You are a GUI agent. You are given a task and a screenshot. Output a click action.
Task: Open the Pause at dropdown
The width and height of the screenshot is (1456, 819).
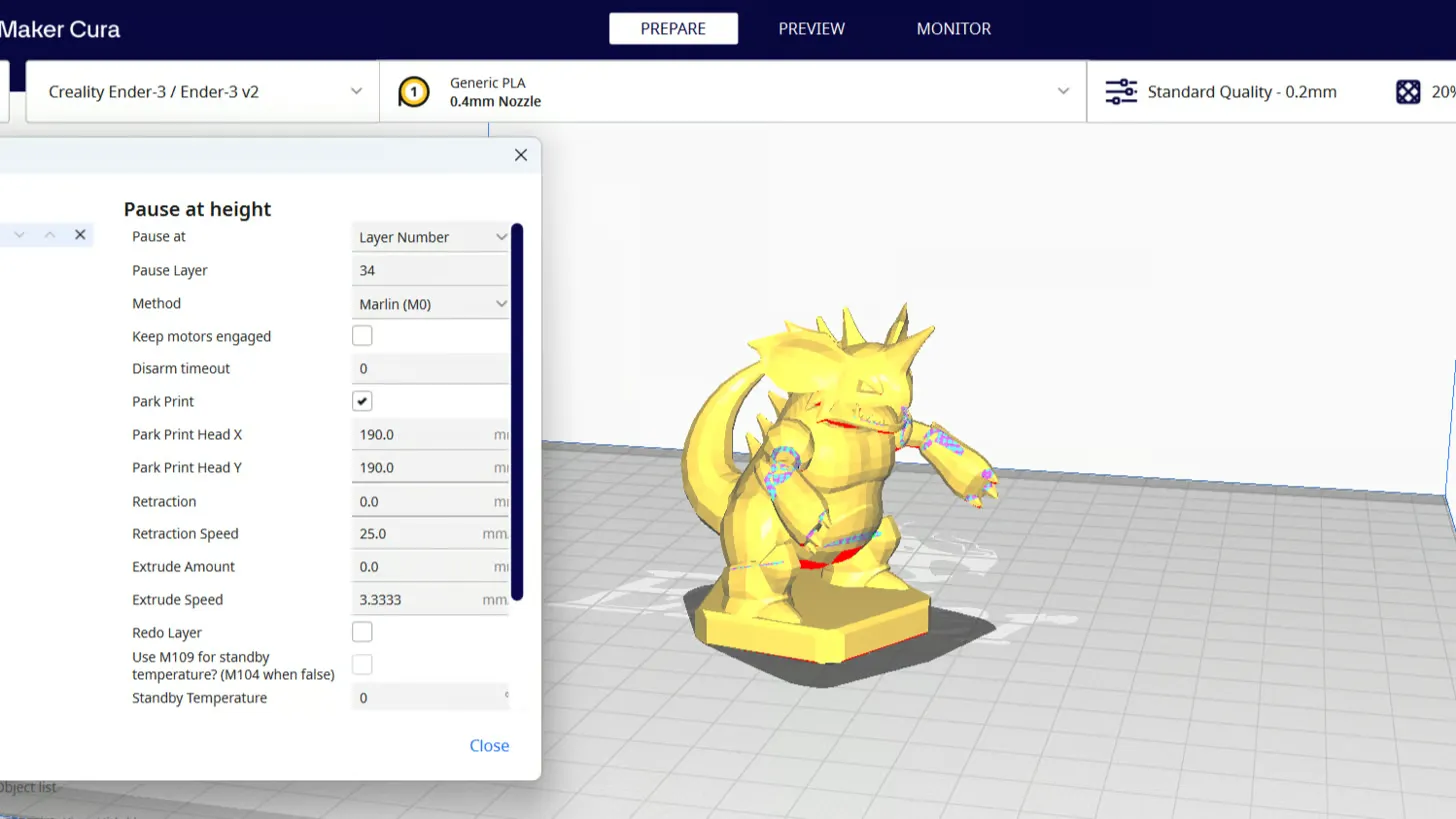(x=431, y=237)
